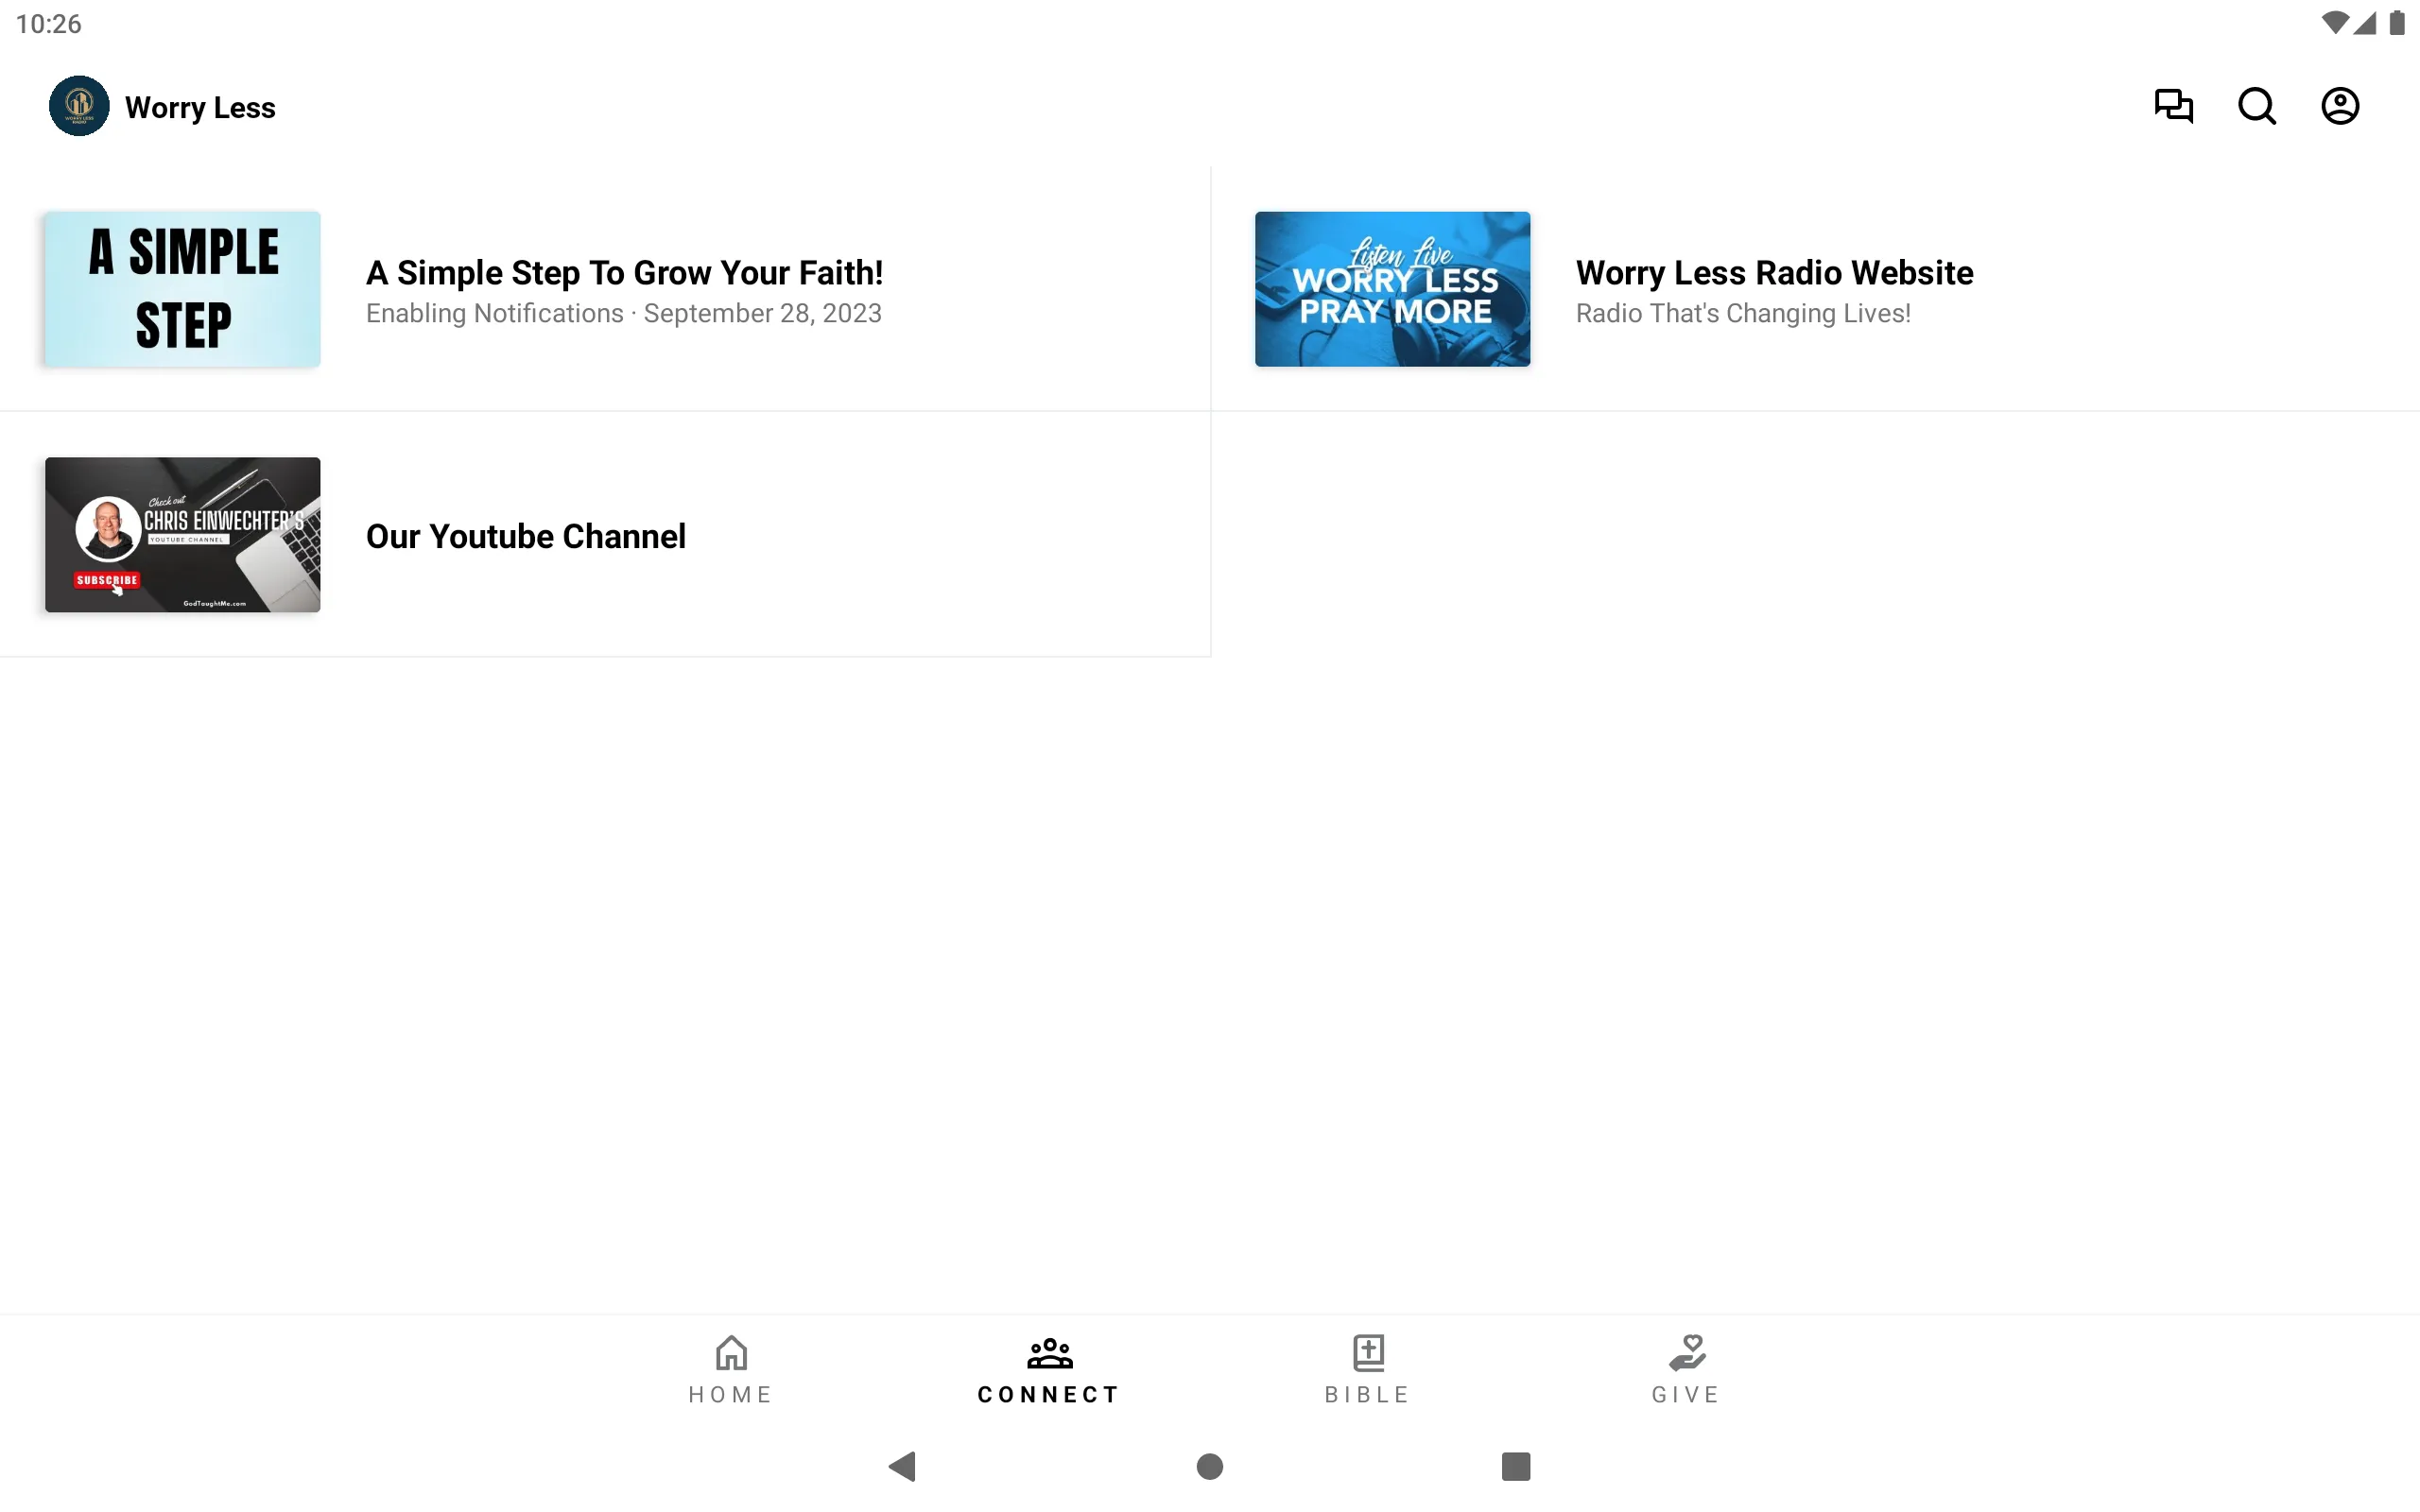
Task: Select the HOME tab
Action: coord(730,1369)
